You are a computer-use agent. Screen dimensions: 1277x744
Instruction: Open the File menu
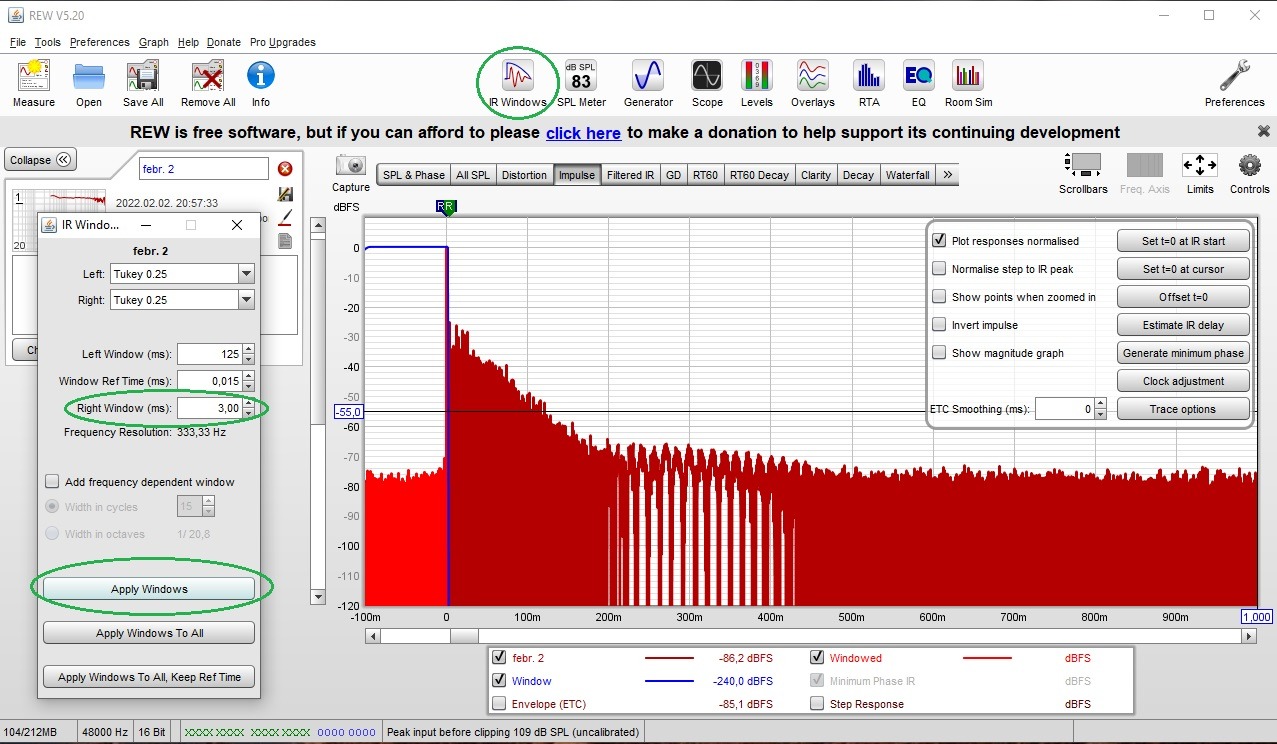click(18, 42)
